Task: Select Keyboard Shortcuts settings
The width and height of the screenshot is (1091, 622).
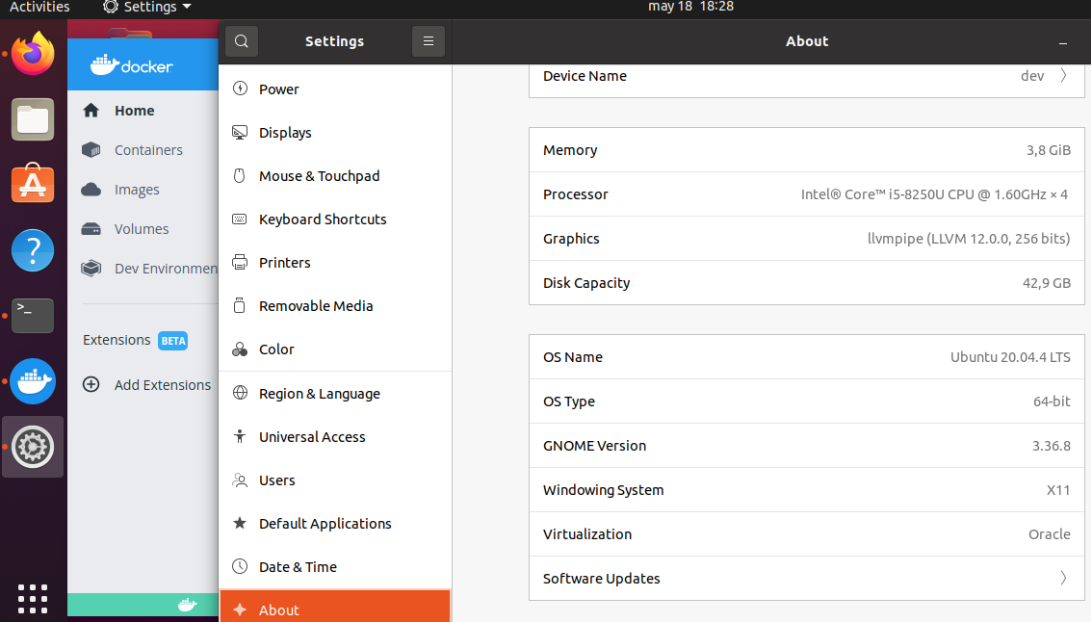Action: tap(335, 219)
